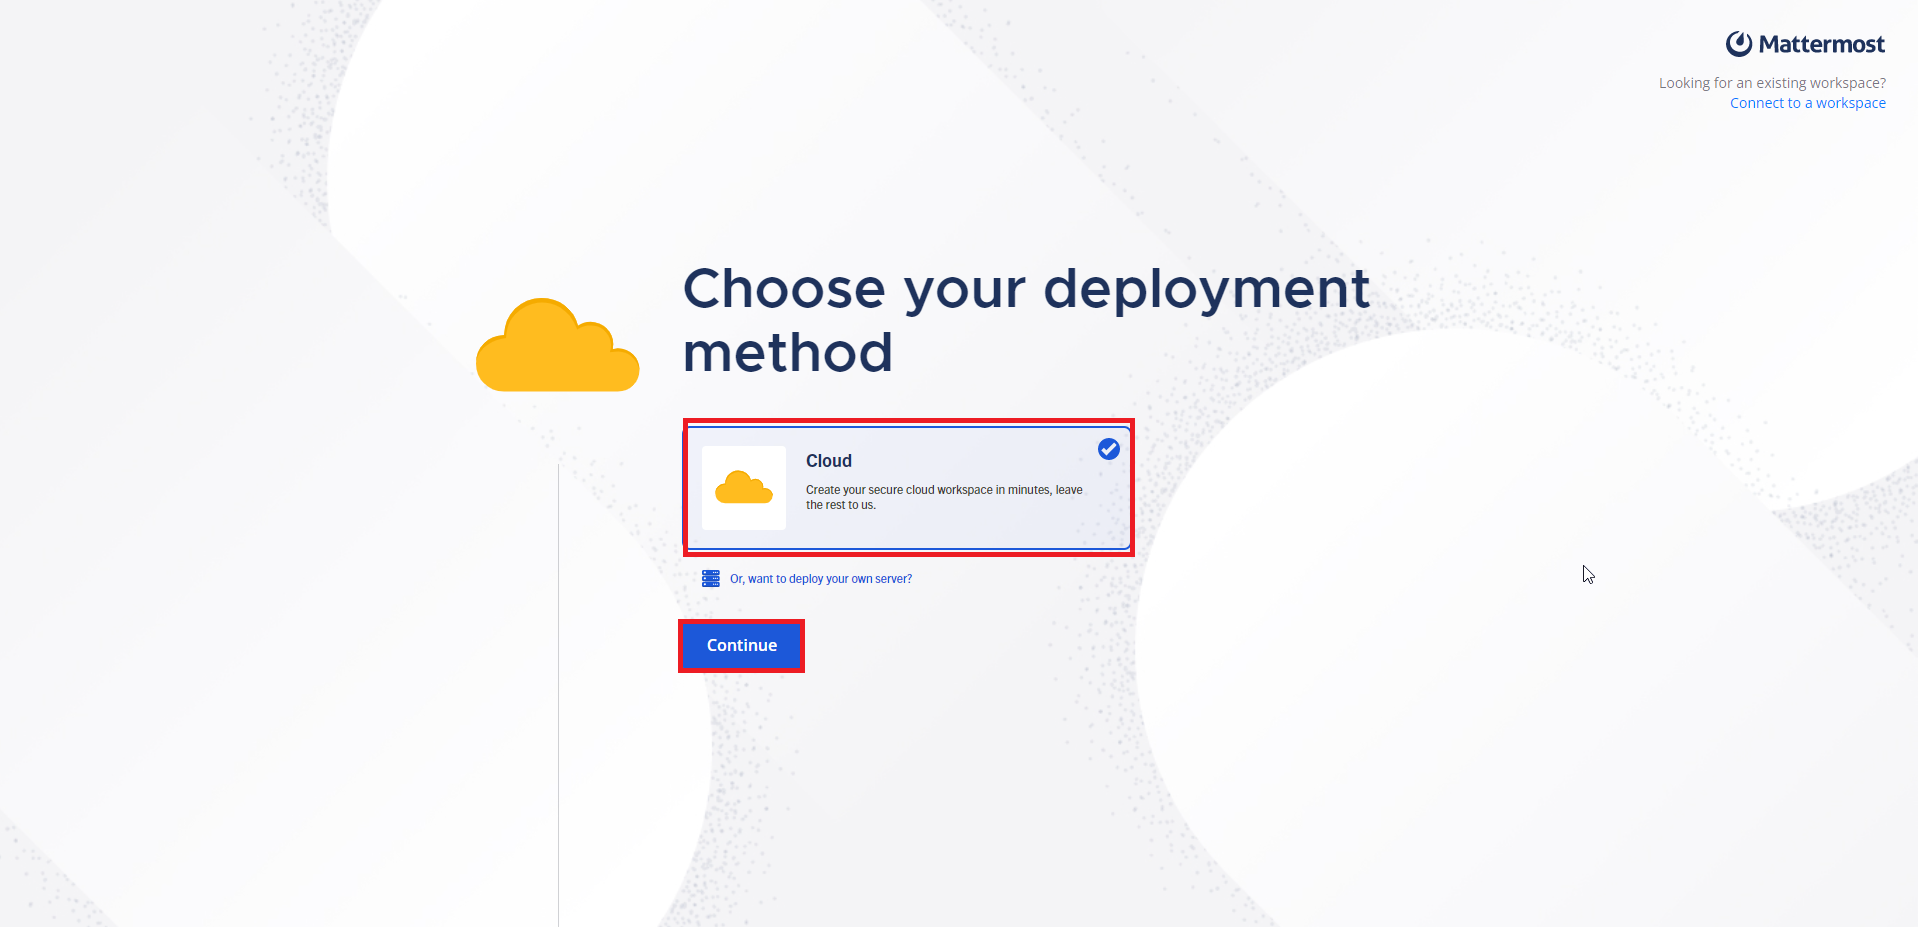
Task: Click the large yellow cloud illustration
Action: pyautogui.click(x=558, y=345)
